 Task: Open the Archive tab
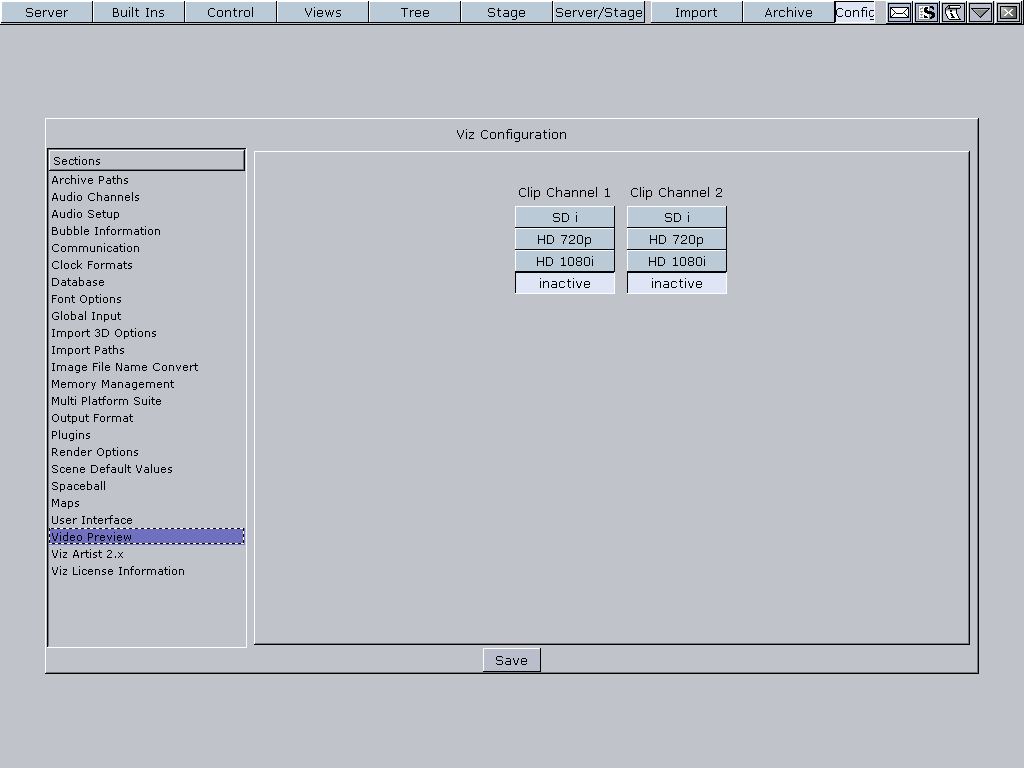[788, 12]
